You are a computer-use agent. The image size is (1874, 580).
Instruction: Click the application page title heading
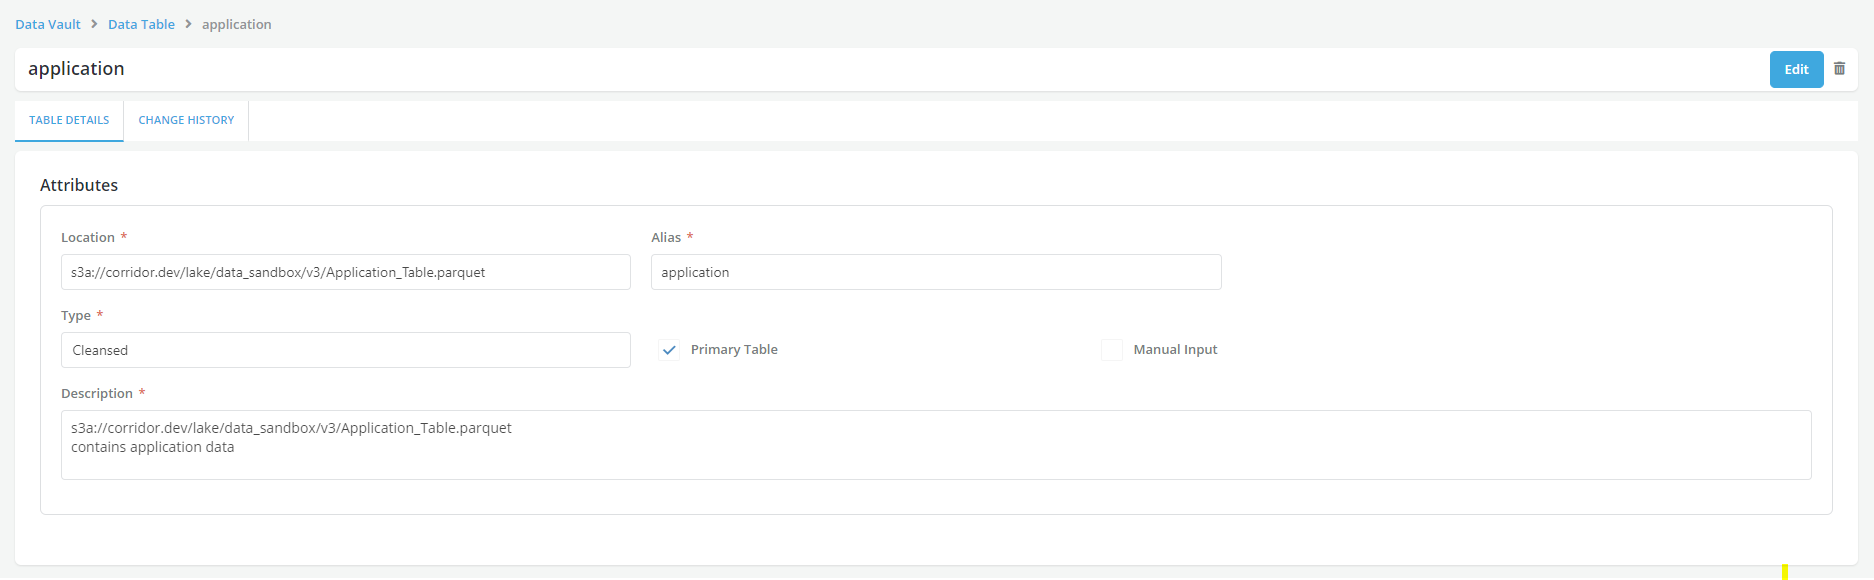pyautogui.click(x=76, y=69)
